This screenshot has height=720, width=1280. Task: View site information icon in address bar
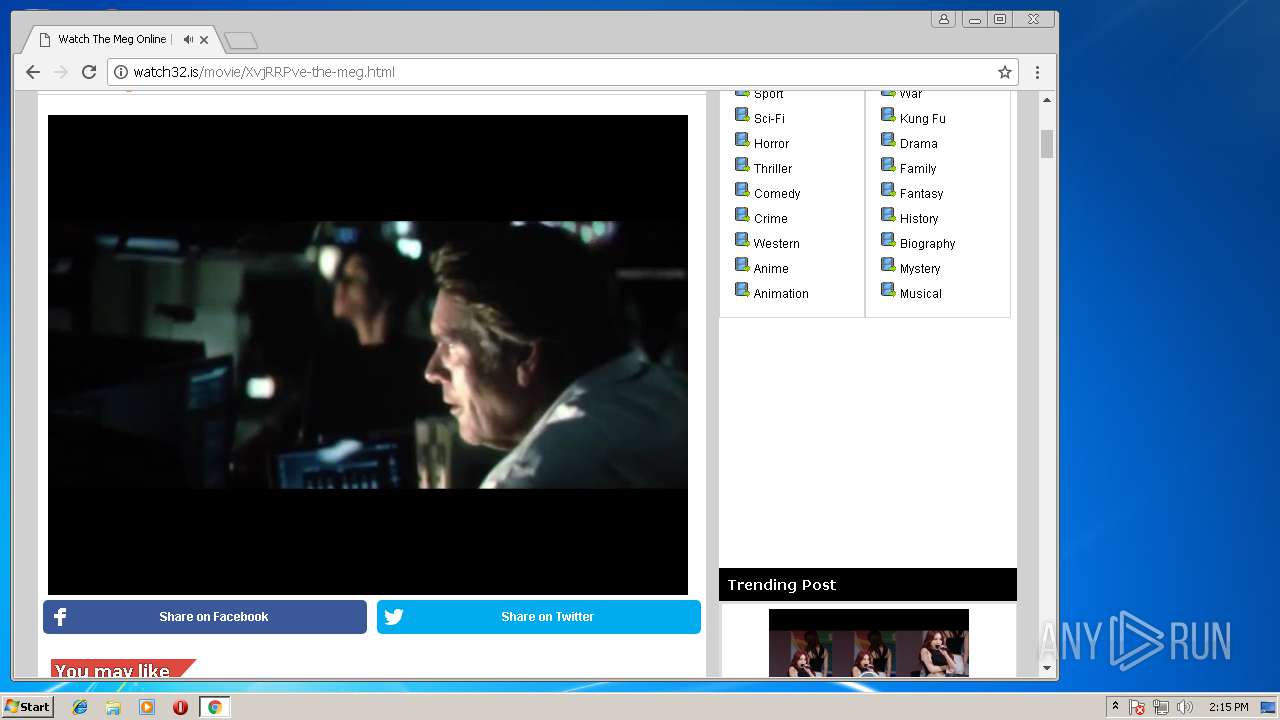point(121,72)
